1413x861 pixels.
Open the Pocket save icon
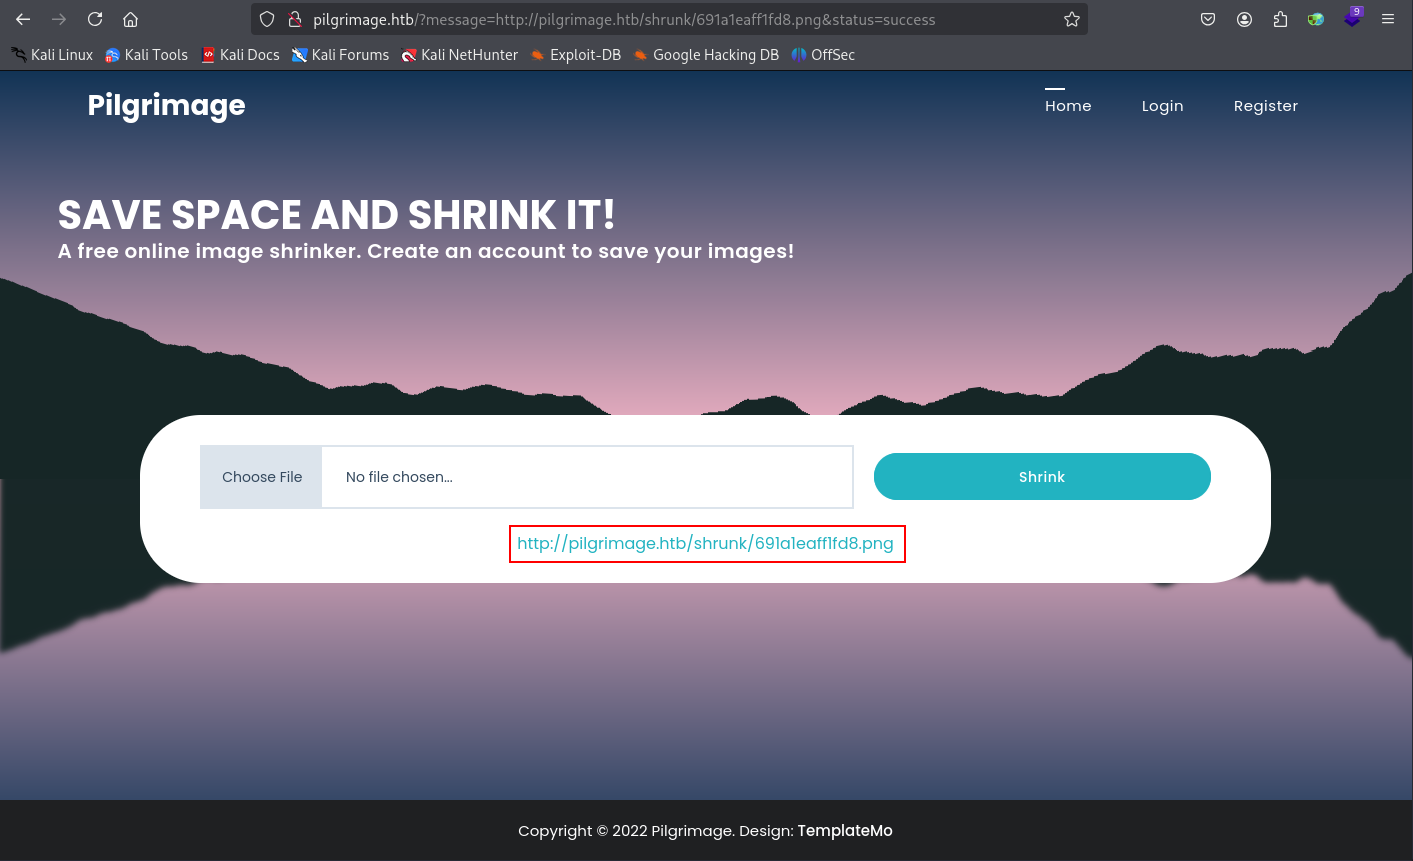[x=1208, y=19]
